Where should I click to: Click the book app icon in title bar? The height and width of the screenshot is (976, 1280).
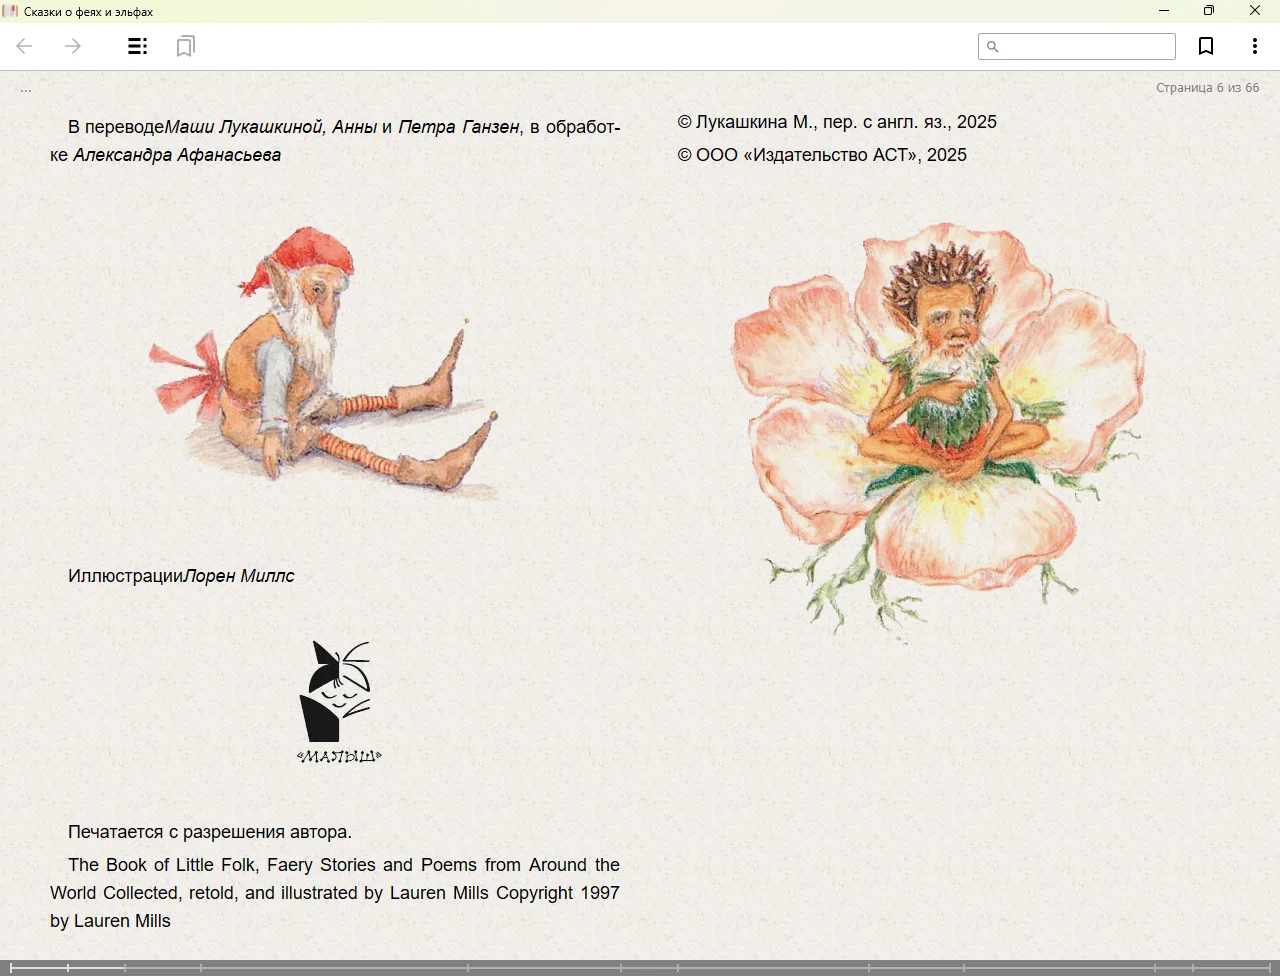click(11, 11)
